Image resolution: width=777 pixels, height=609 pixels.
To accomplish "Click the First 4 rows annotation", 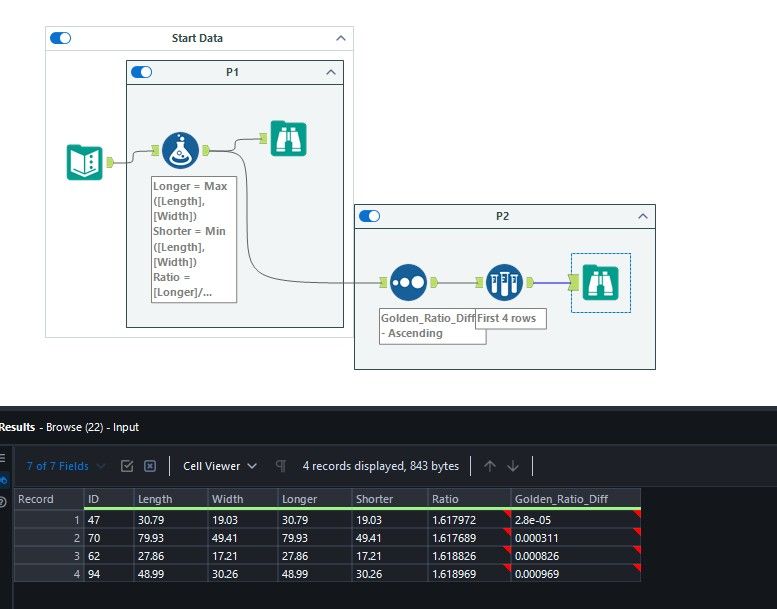I will [511, 318].
